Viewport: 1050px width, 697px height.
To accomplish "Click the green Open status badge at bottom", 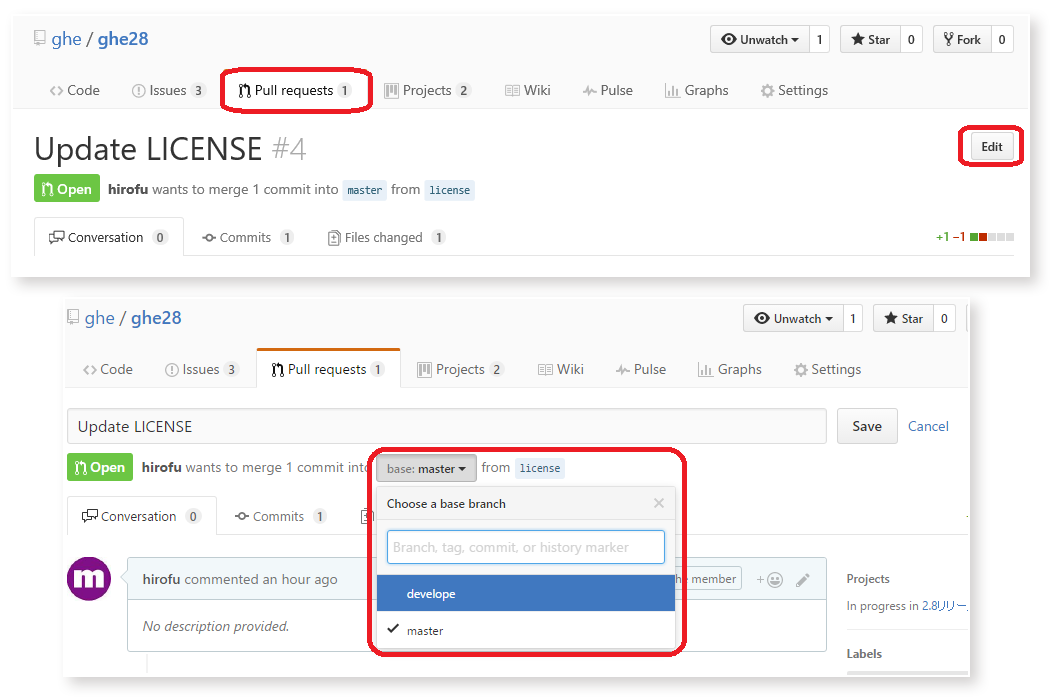I will point(100,467).
